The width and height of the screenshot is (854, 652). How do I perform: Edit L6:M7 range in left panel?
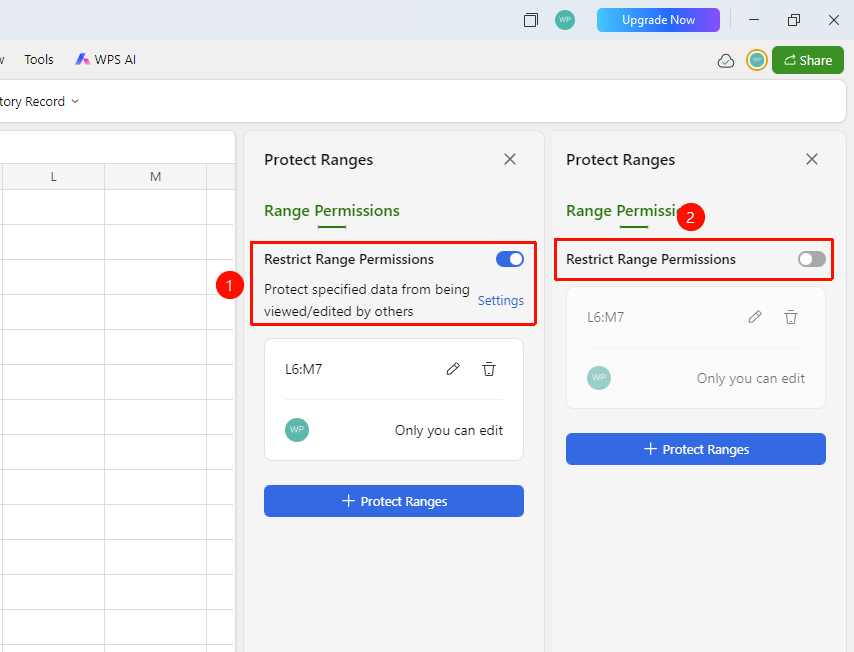pyautogui.click(x=453, y=369)
